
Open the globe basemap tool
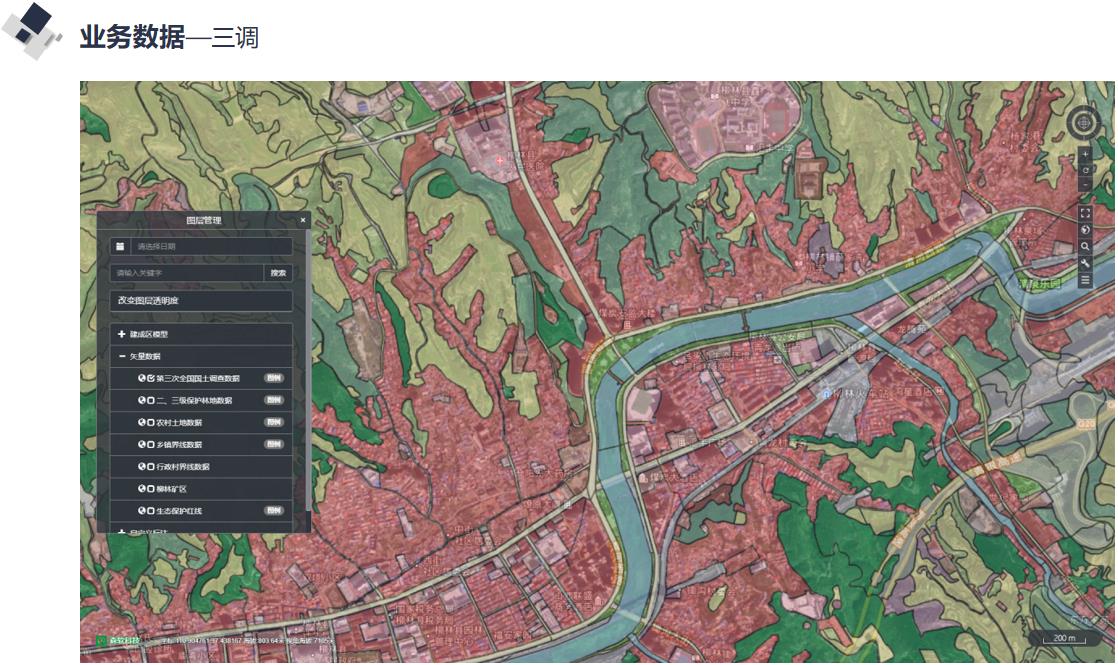[1085, 230]
